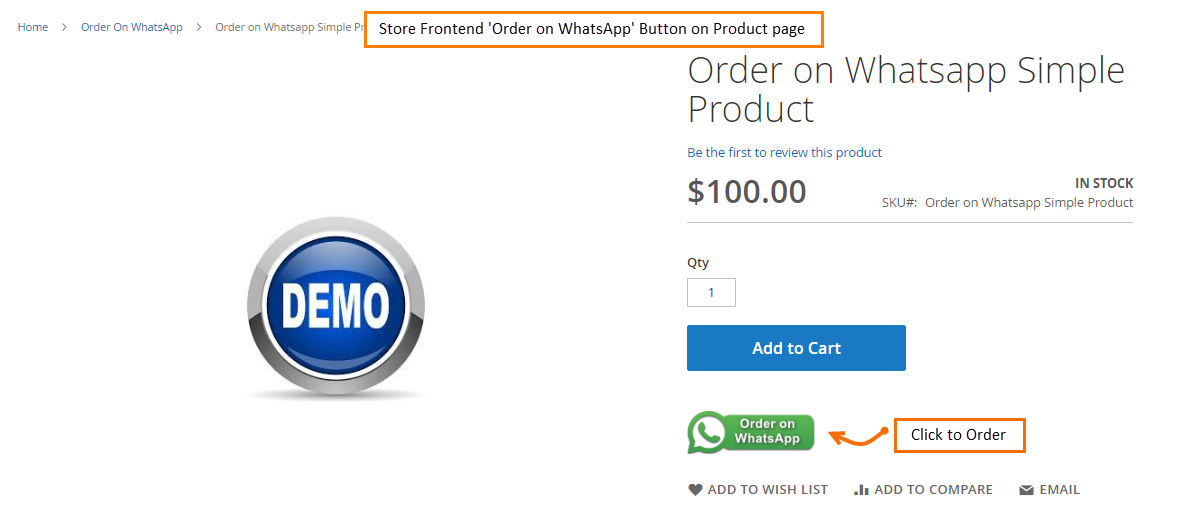Open the DEMO product image
Screen dimensions: 1186x525
click(335, 305)
